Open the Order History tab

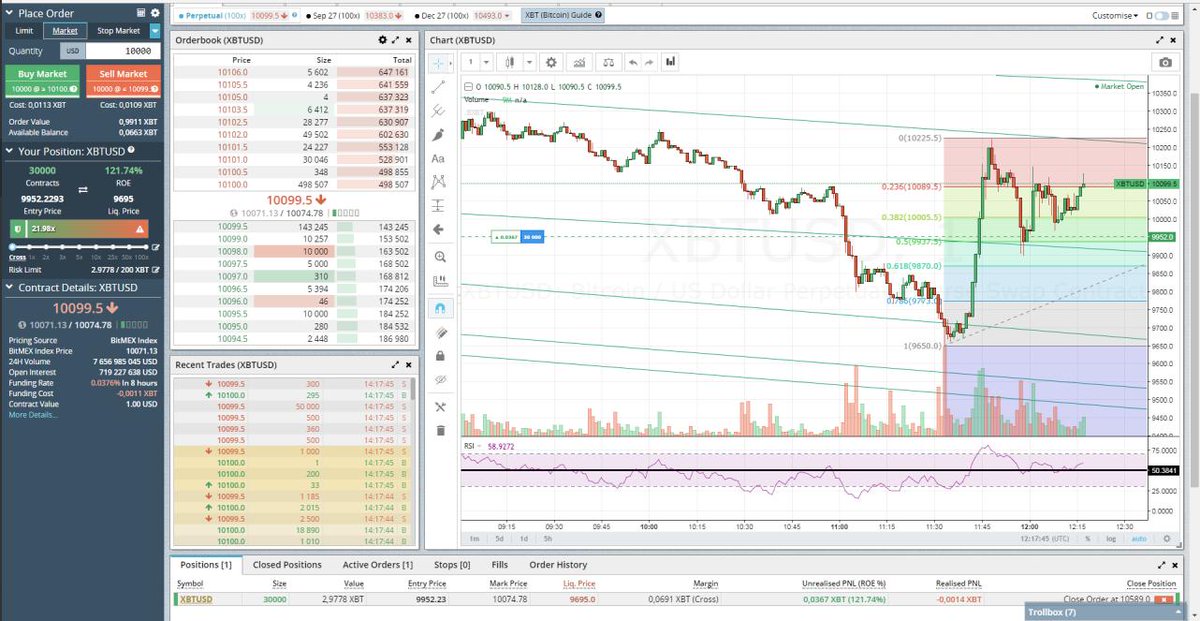[558, 565]
